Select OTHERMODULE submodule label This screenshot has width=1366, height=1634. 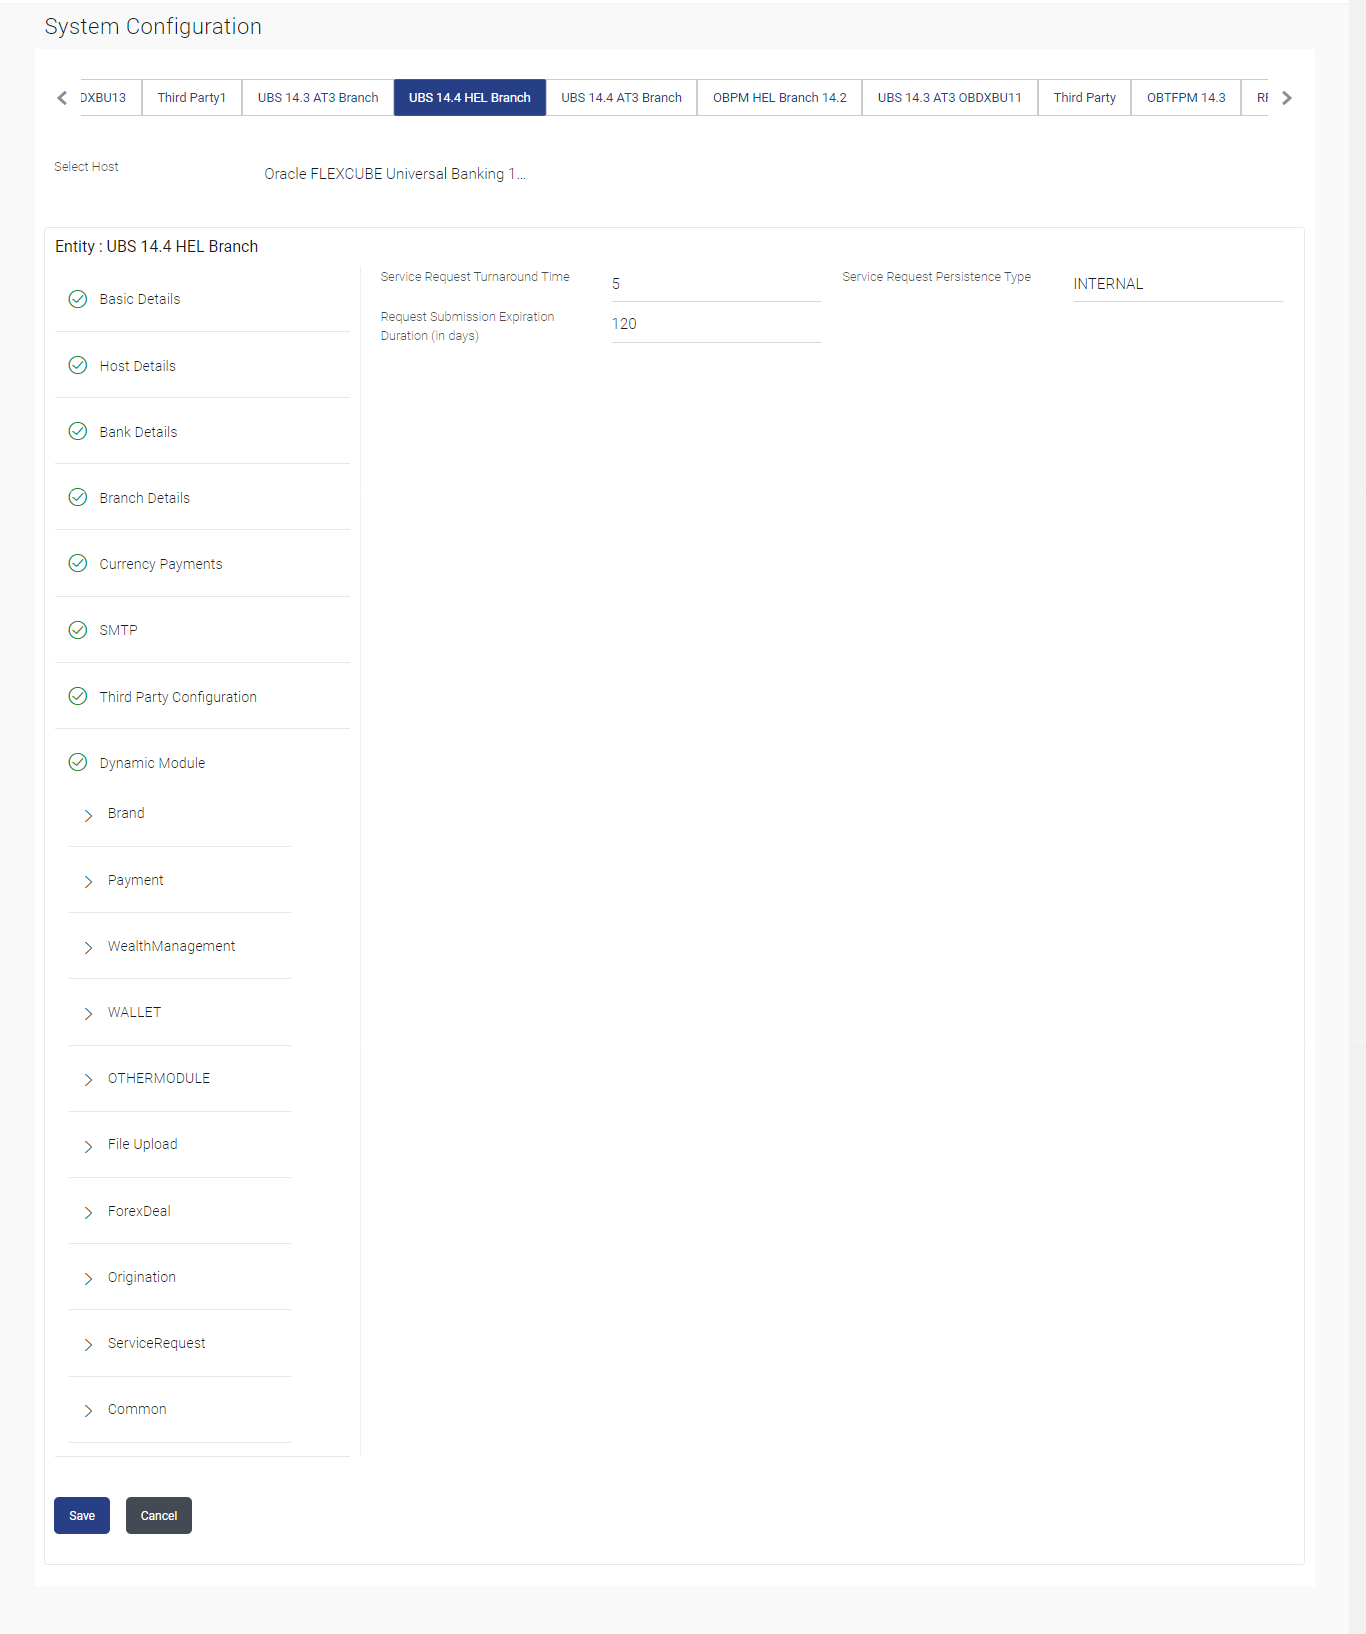click(x=159, y=1078)
